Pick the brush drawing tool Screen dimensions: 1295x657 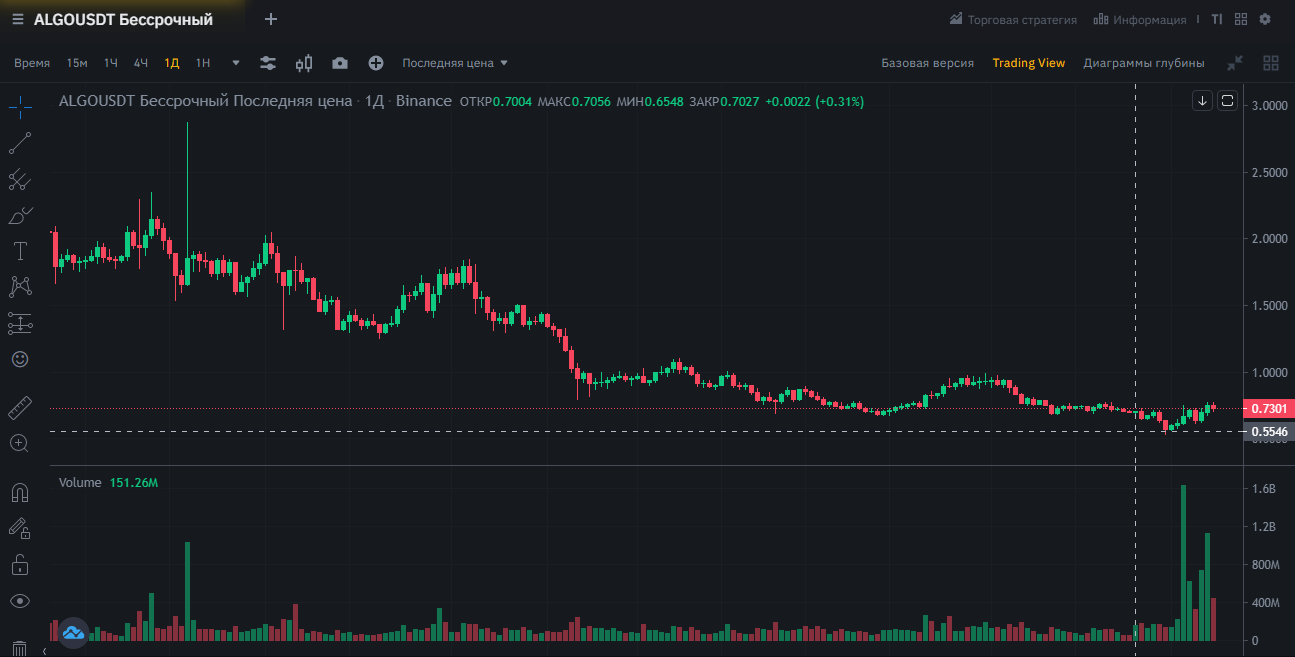(20, 215)
